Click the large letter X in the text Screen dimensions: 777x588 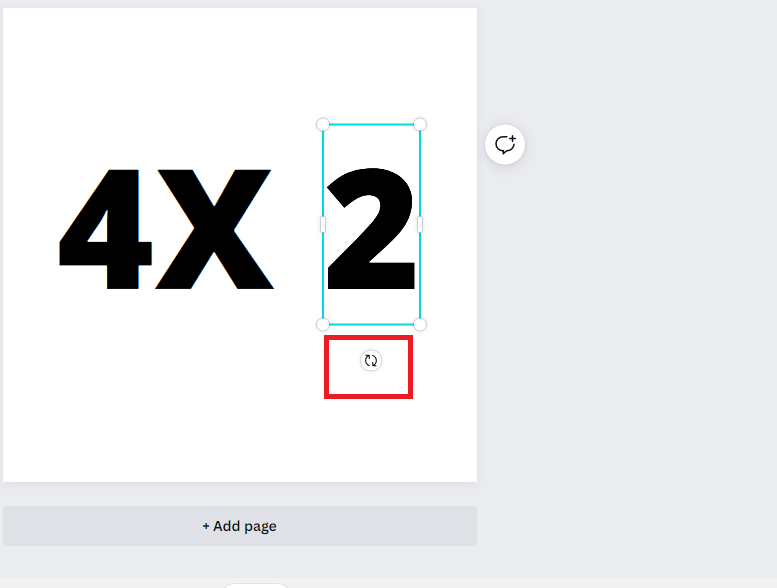pos(215,229)
